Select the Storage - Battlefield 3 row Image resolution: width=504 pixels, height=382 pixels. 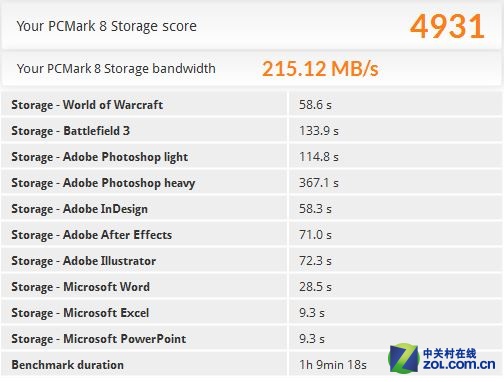(x=252, y=131)
